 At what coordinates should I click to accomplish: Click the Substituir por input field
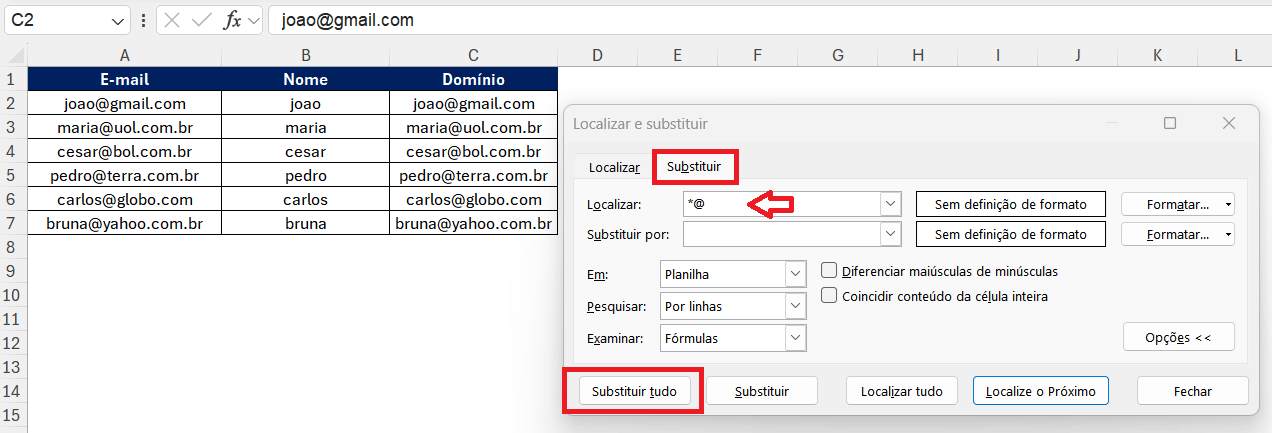click(780, 234)
